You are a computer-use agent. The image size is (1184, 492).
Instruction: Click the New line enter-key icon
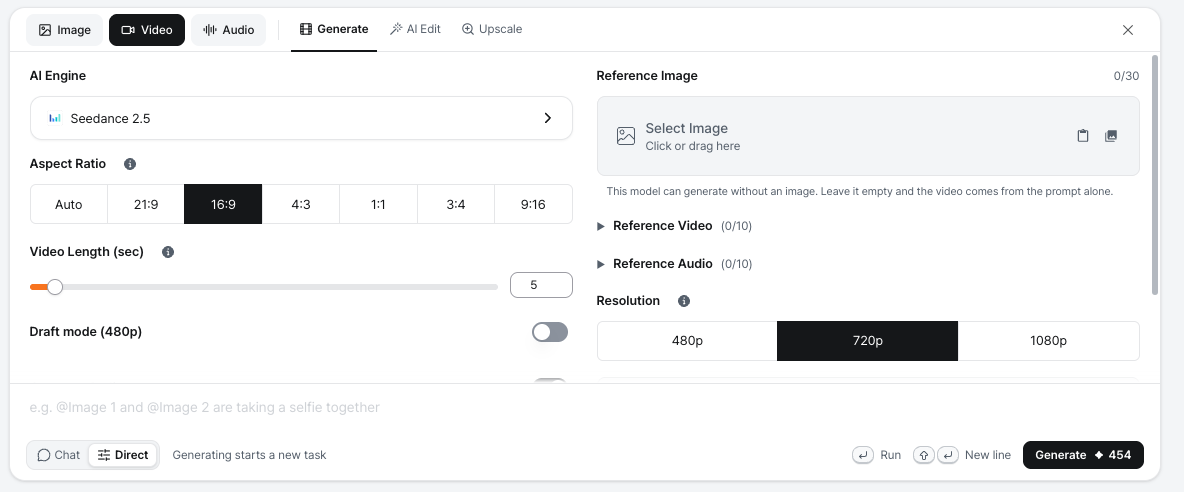(x=948, y=455)
